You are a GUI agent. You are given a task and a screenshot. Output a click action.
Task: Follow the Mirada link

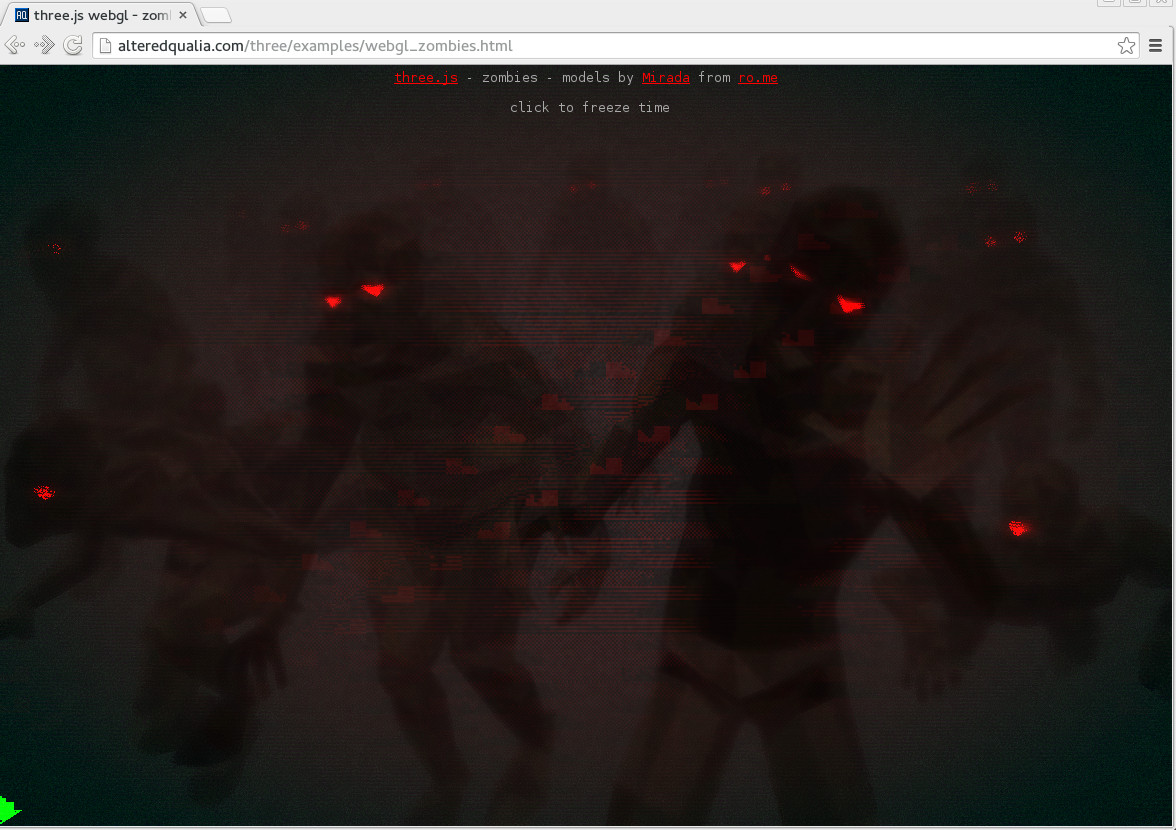coord(666,78)
